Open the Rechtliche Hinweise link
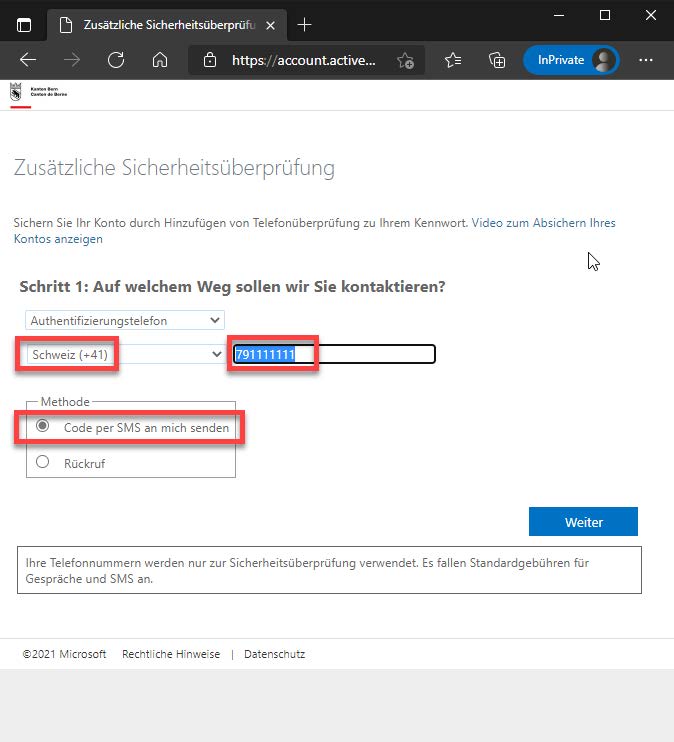Image resolution: width=674 pixels, height=742 pixels. tap(171, 654)
